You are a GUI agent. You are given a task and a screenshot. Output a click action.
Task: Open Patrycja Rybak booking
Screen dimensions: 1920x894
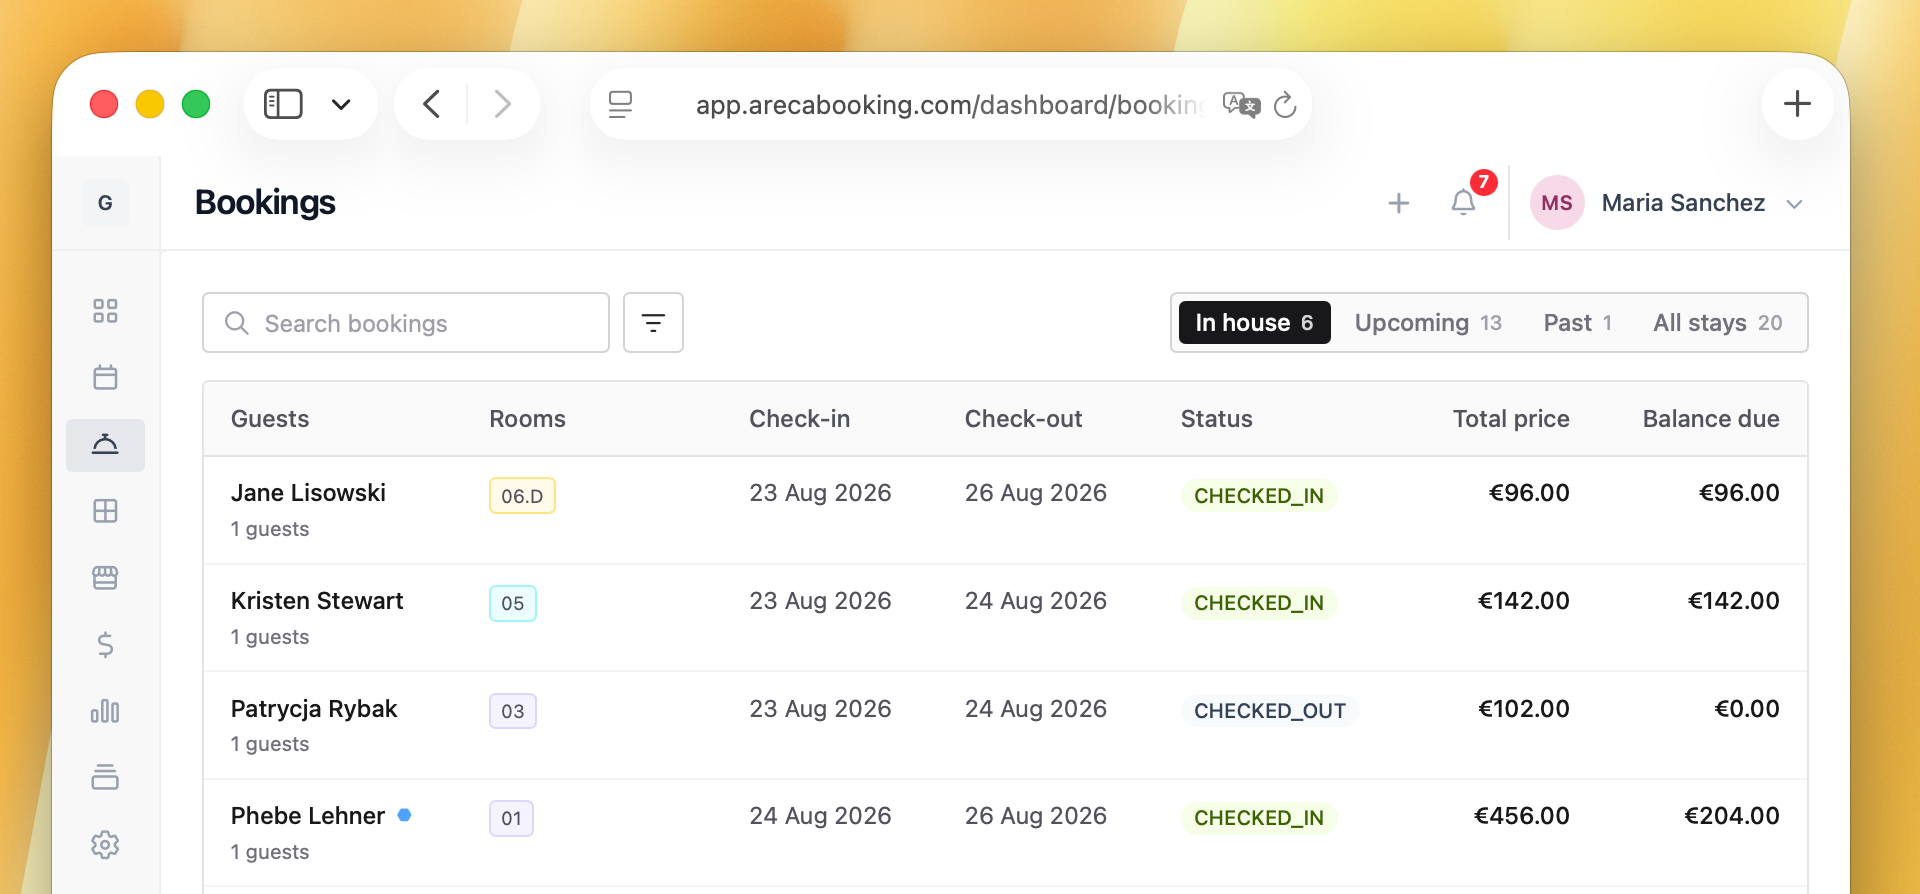click(314, 709)
